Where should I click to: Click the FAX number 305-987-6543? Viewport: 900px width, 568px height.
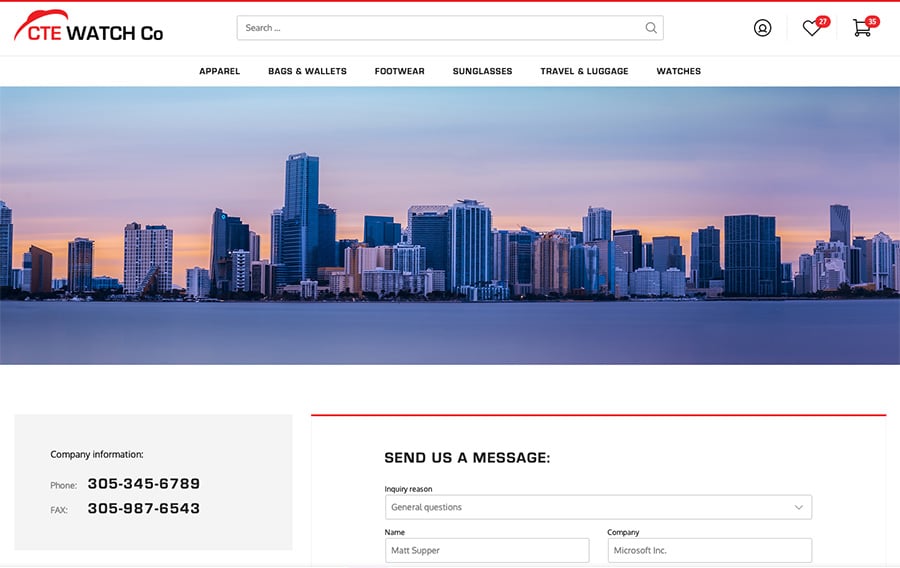coord(143,509)
